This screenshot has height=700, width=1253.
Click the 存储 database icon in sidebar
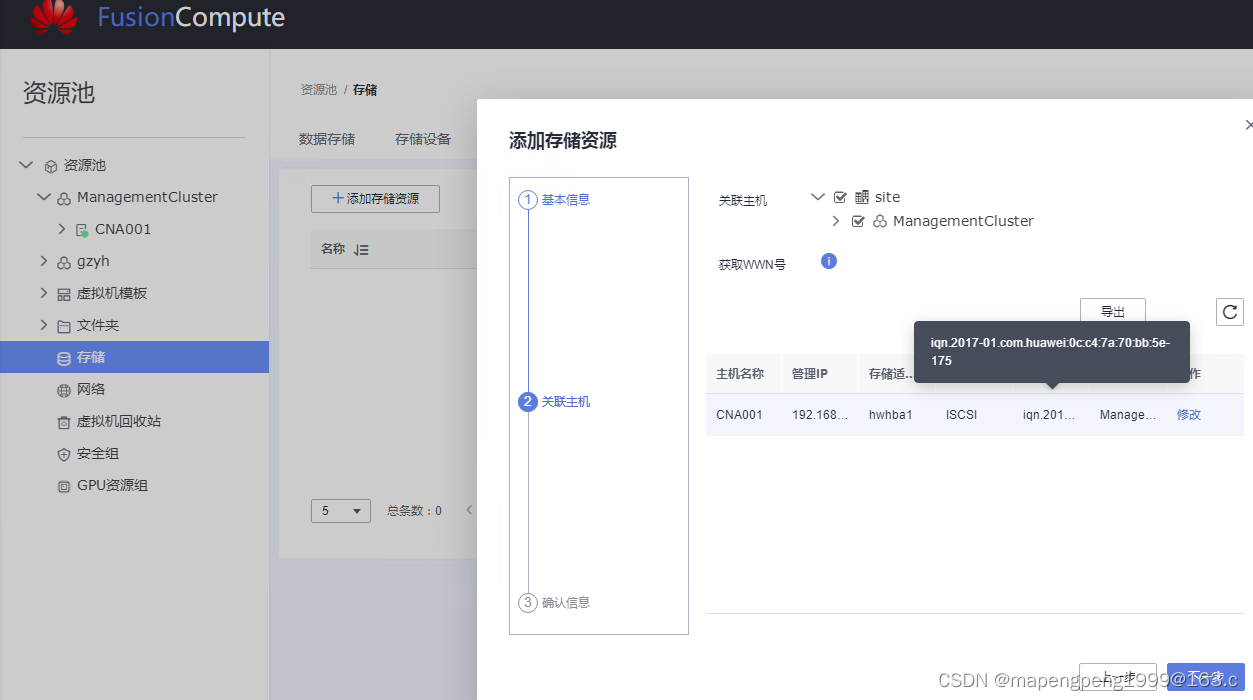(64, 358)
